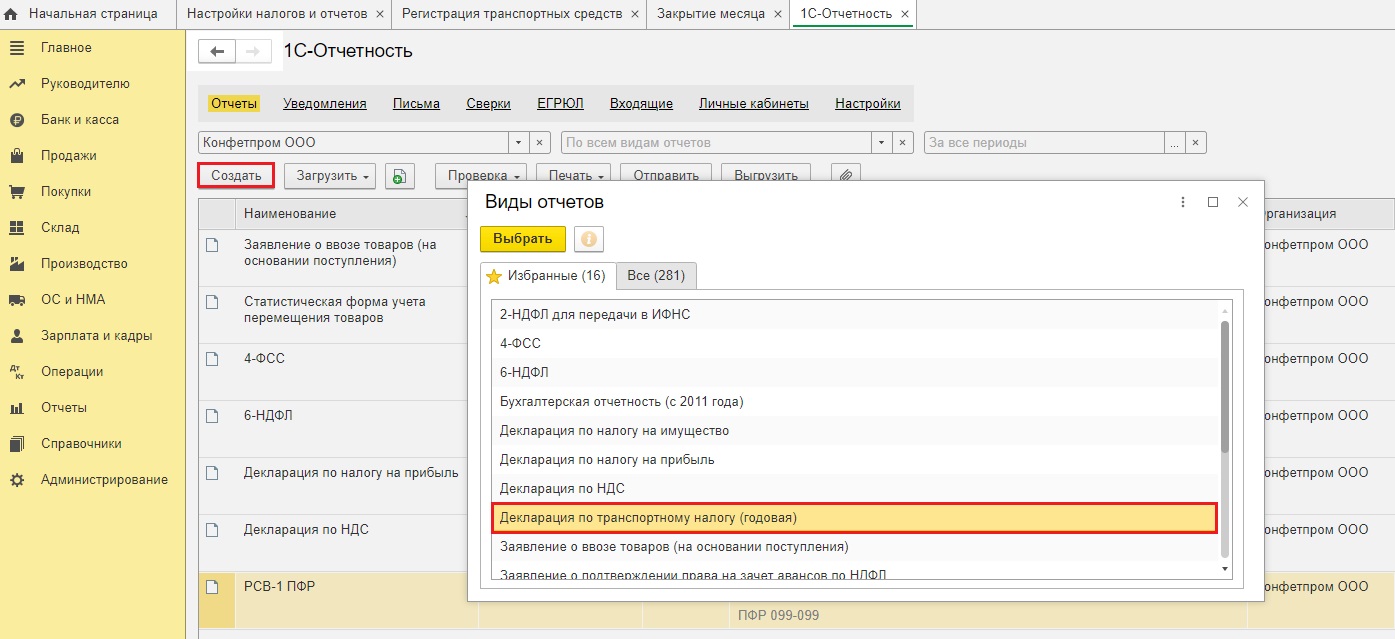Click the green plus document icon in toolbar
Screen dimensions: 1395x639
[x=399, y=176]
